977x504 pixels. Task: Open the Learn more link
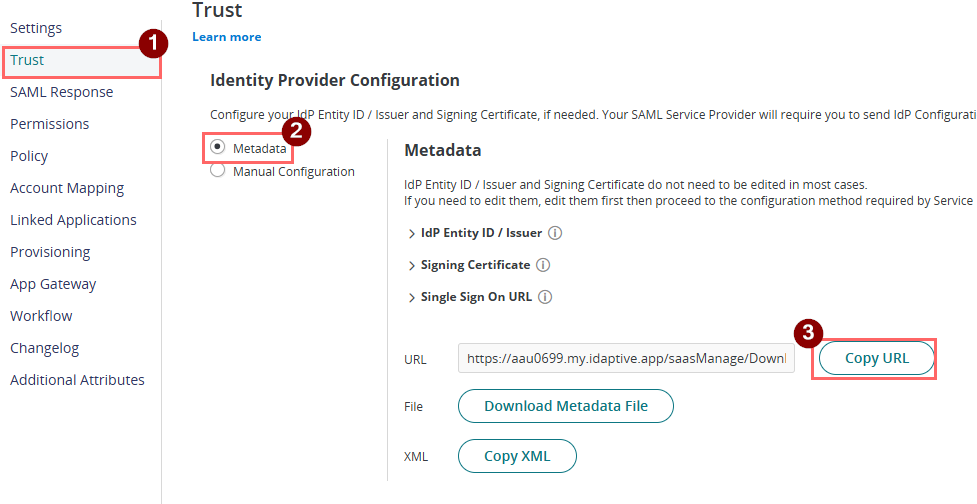(226, 37)
